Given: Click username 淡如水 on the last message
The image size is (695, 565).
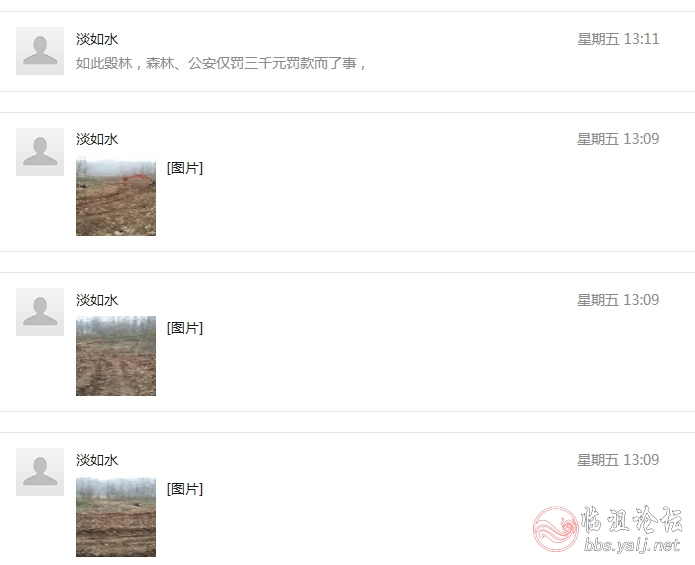Looking at the screenshot, I should point(97,460).
